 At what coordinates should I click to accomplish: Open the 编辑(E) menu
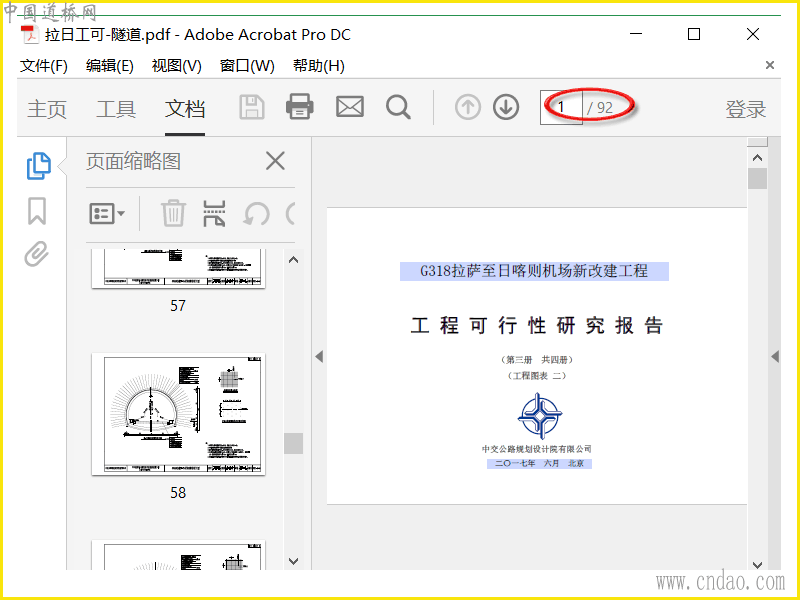click(x=110, y=66)
